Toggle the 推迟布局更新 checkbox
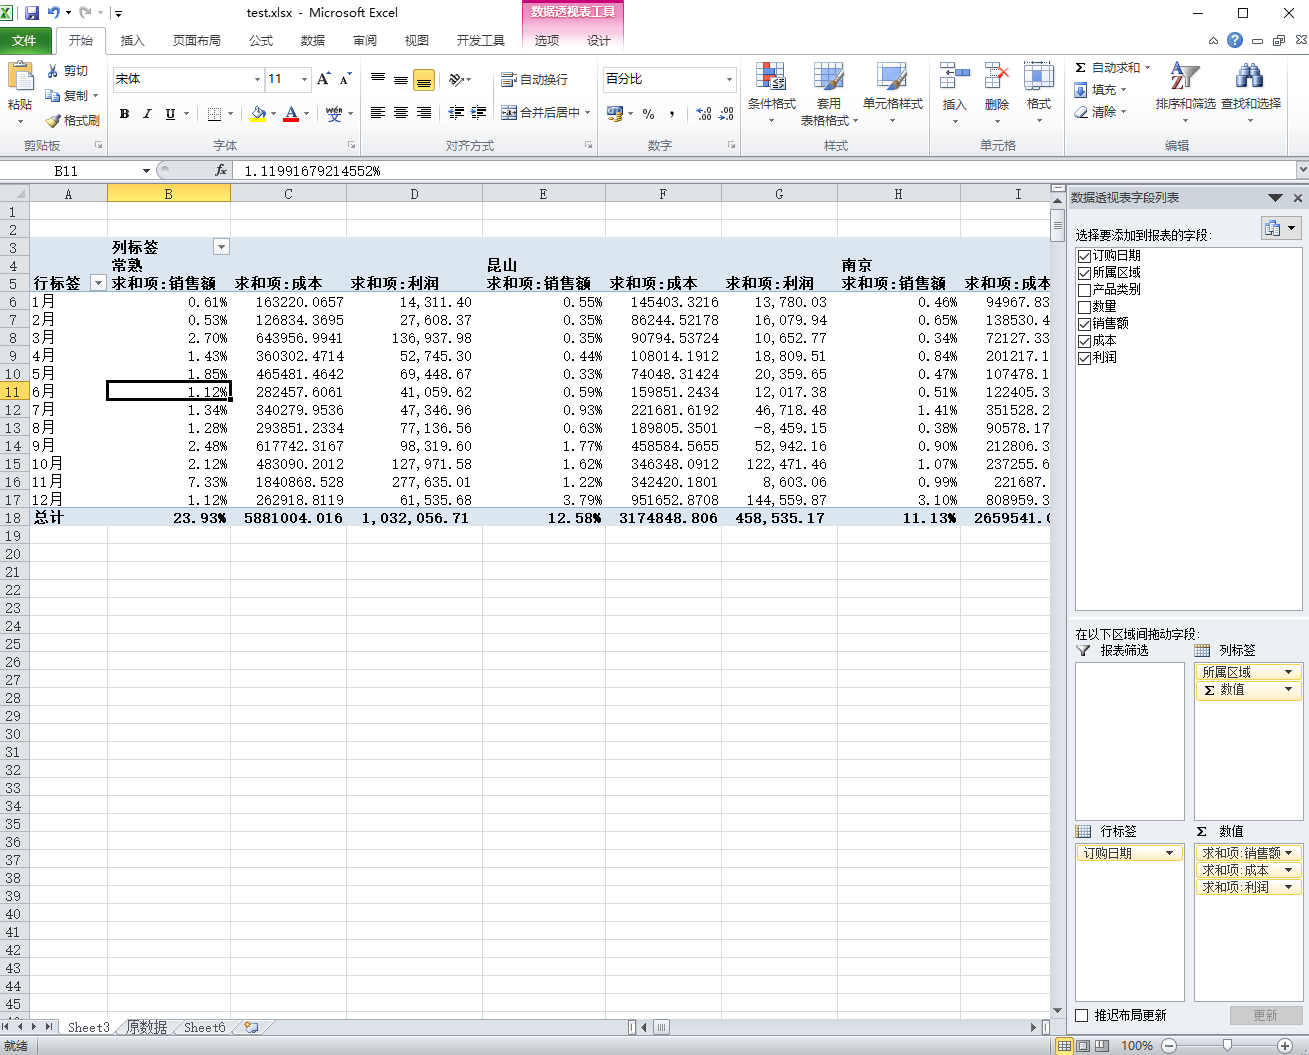The height and width of the screenshot is (1055, 1309). pyautogui.click(x=1081, y=1015)
